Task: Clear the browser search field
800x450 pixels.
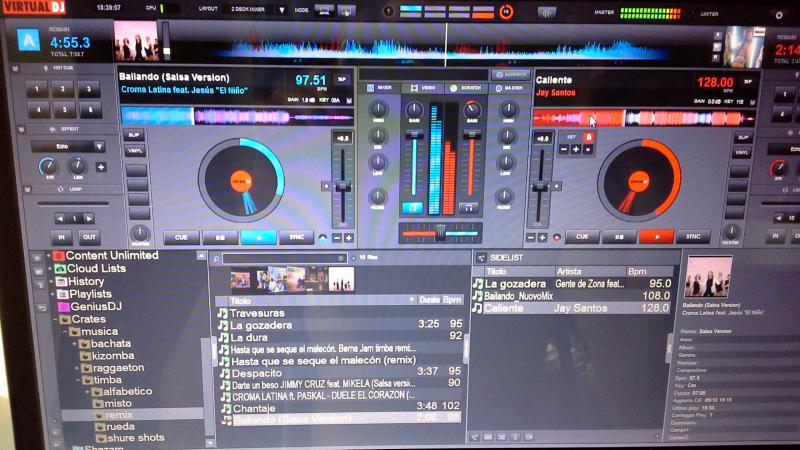Action: pyautogui.click(x=341, y=258)
